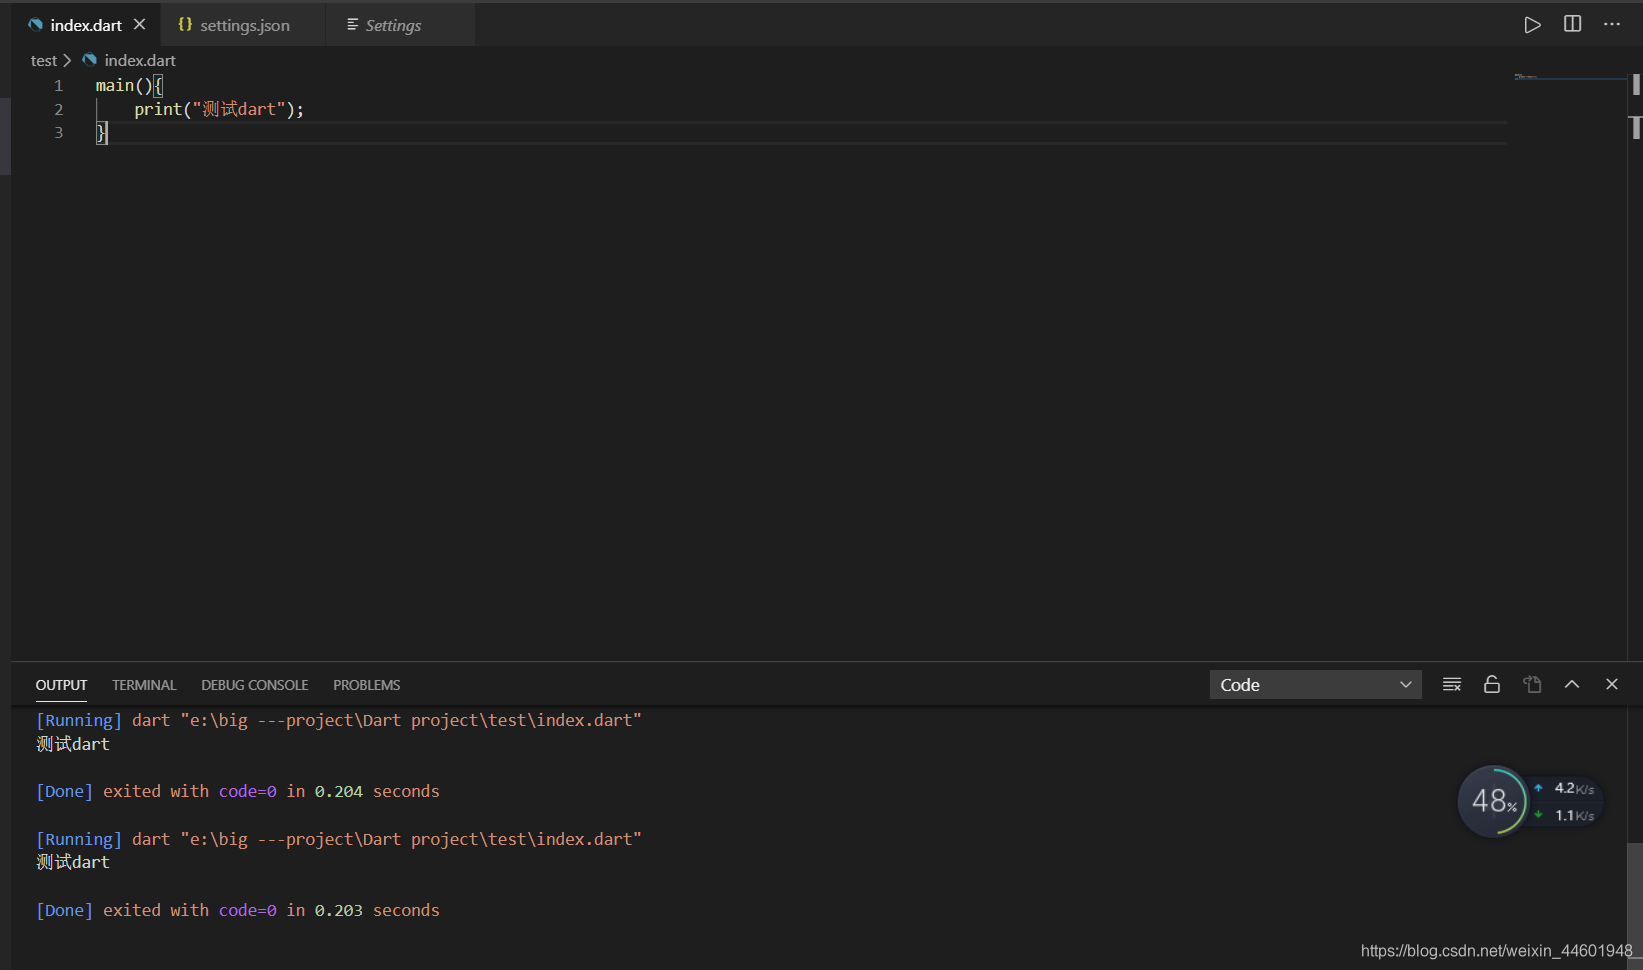Select the index.dart editor tab

pyautogui.click(x=86, y=25)
